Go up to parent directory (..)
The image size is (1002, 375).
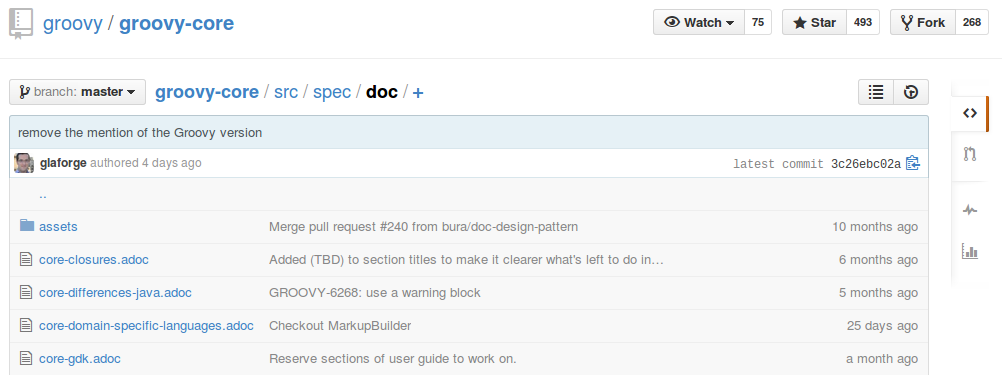pos(42,195)
